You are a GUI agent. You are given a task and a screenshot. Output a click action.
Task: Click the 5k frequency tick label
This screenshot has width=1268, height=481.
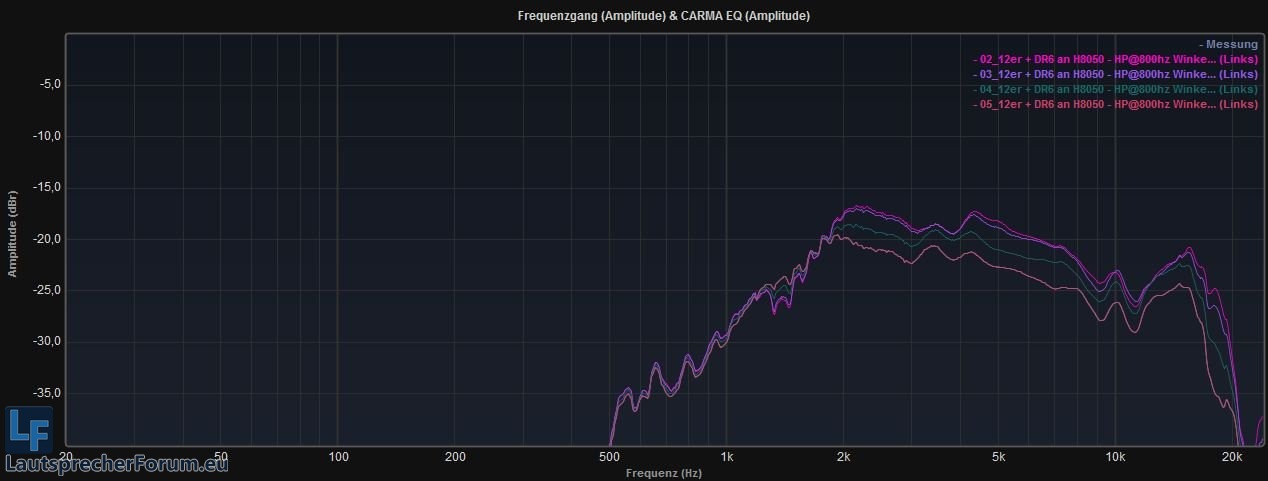[999, 457]
